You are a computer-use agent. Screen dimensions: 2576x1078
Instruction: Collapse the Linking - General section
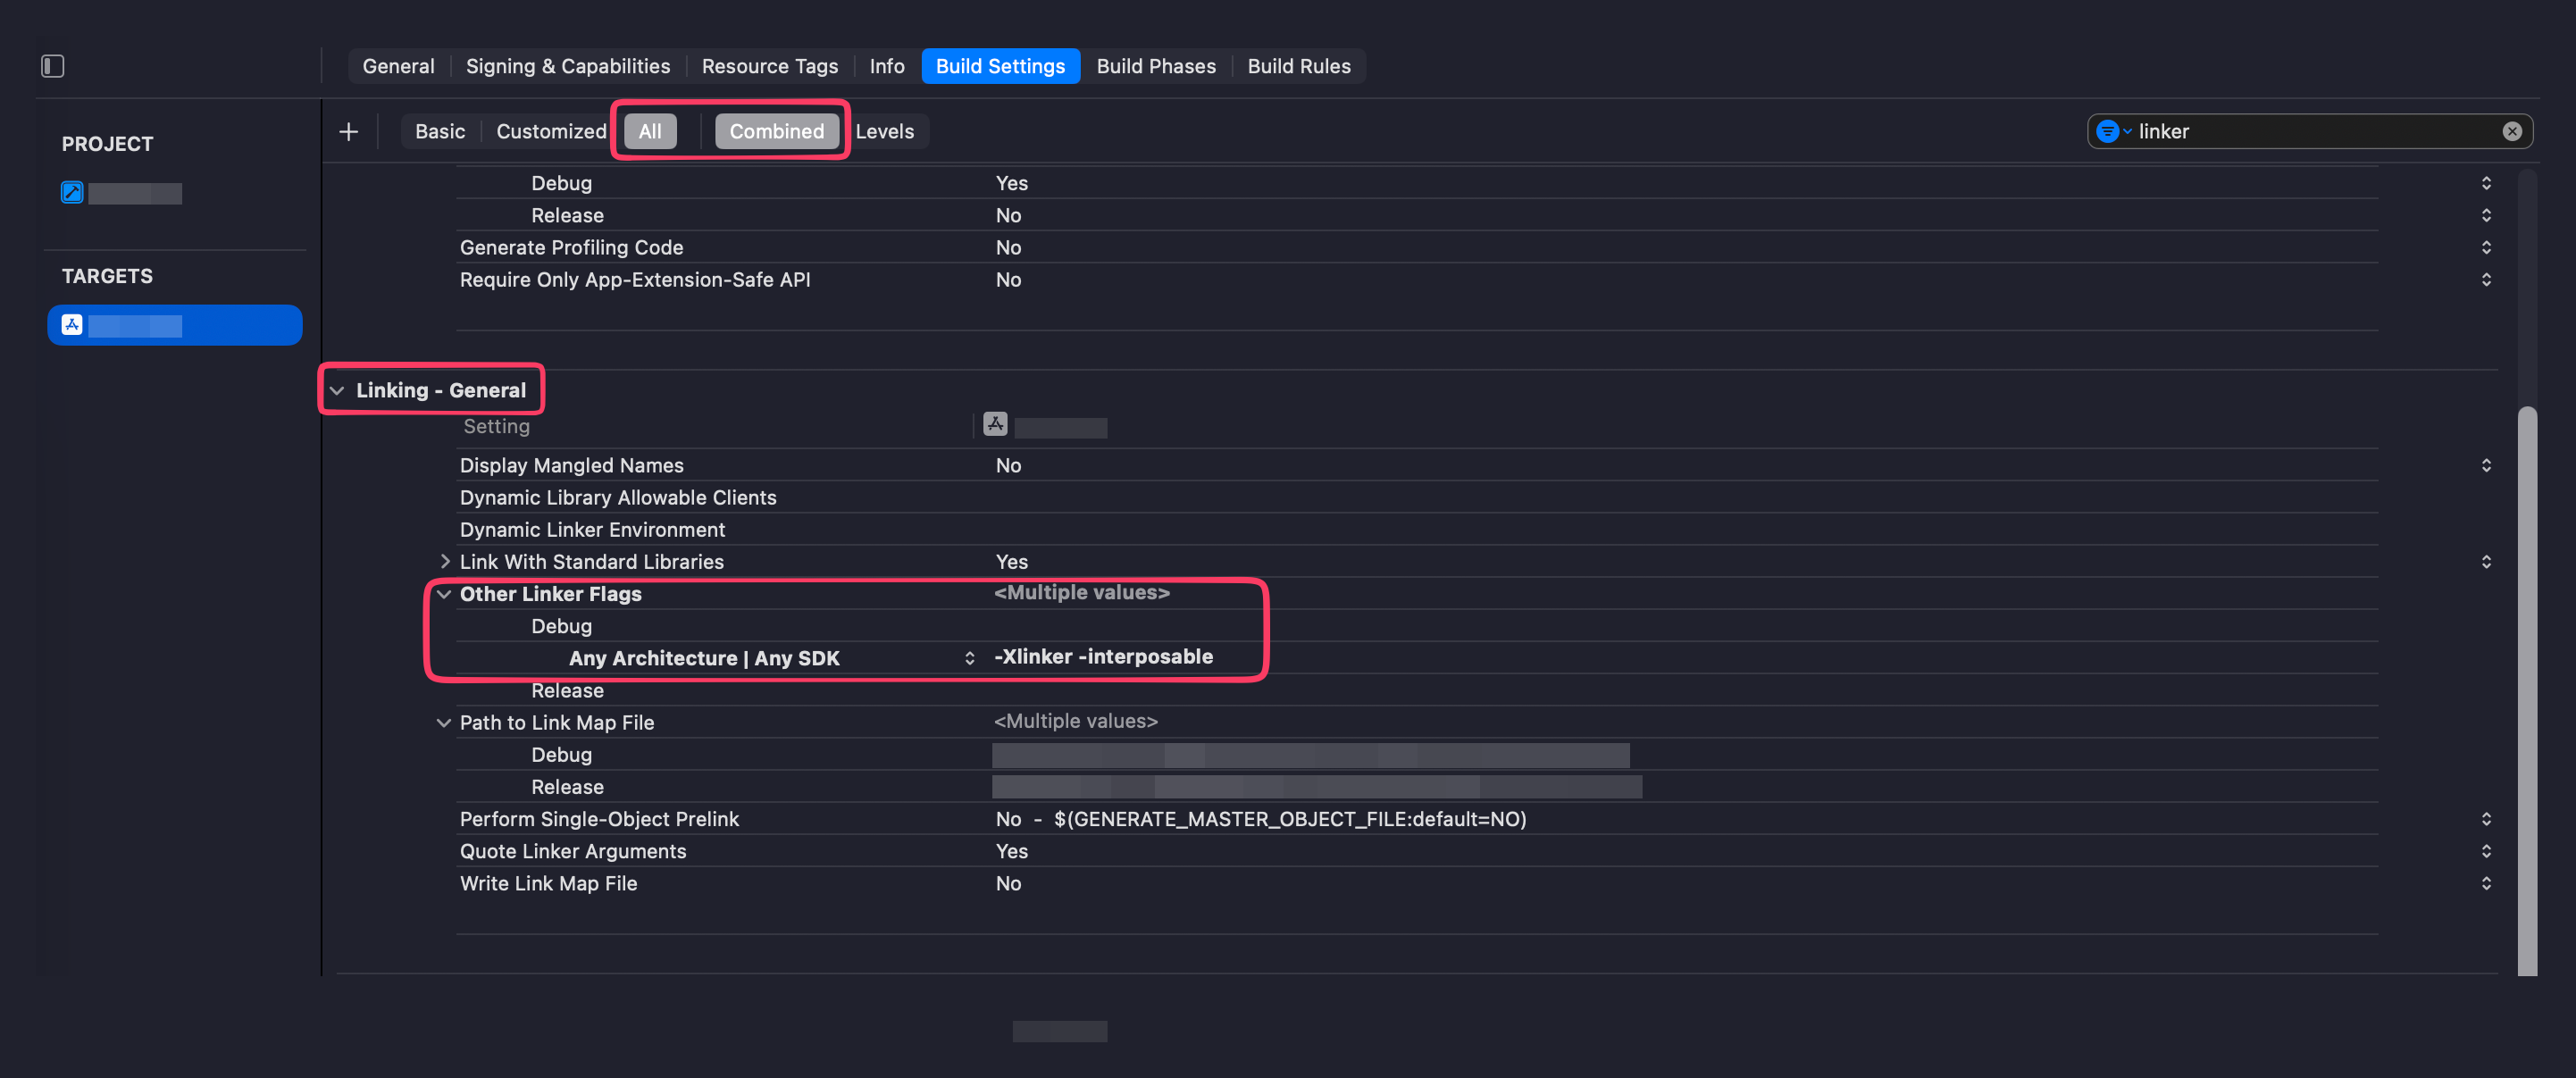tap(337, 390)
